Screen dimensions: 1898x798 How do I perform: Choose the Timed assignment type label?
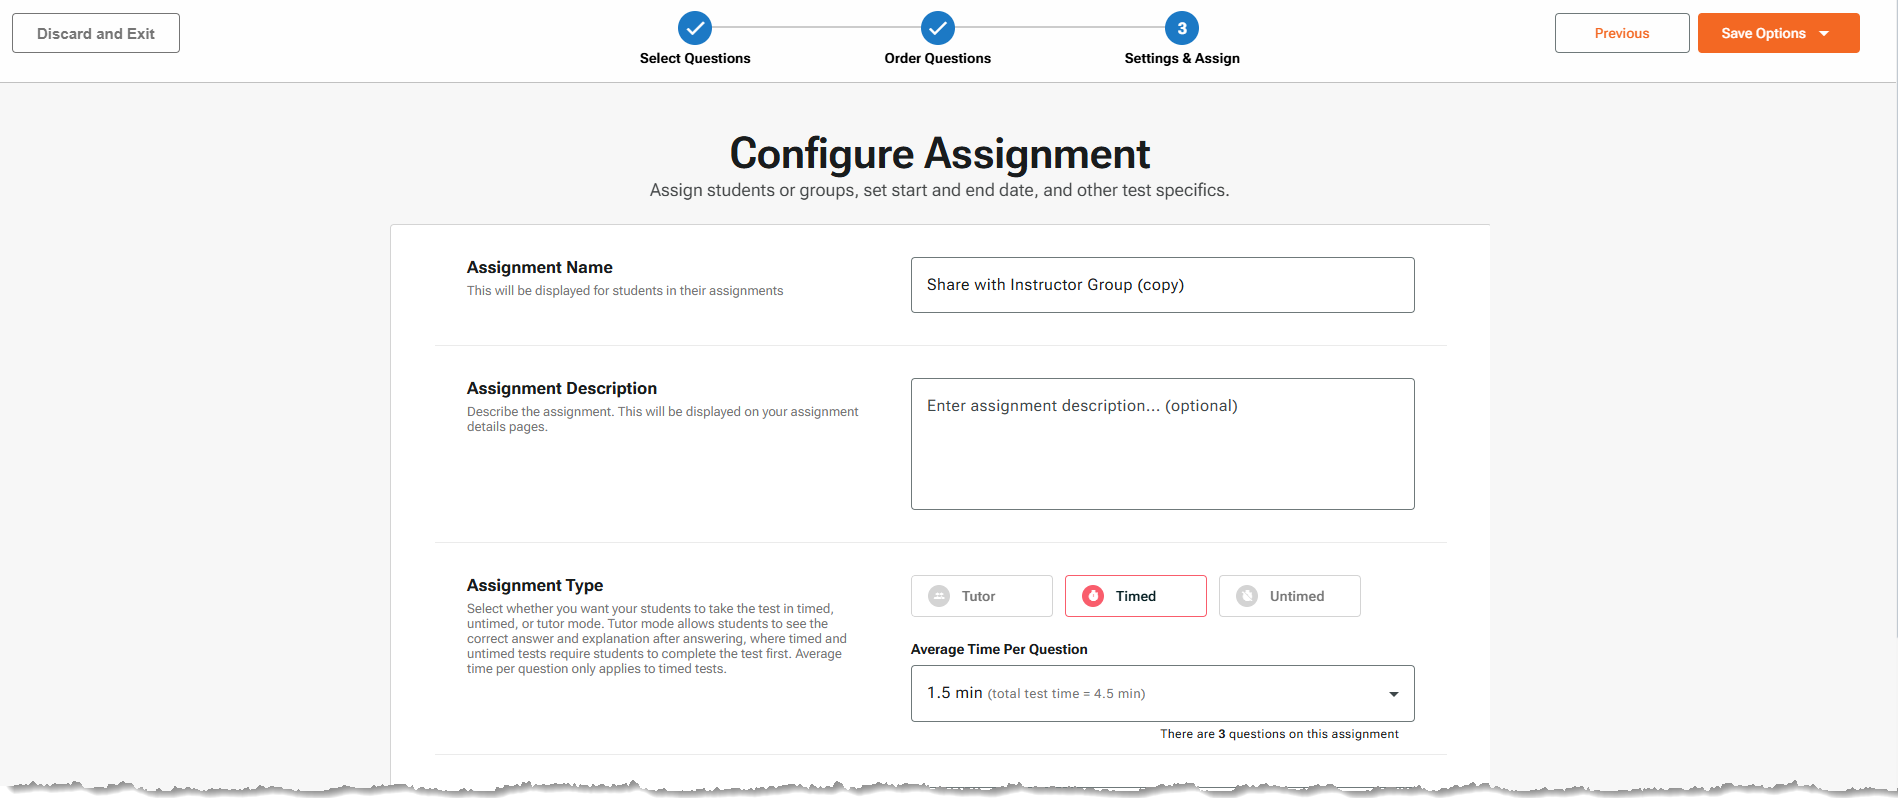pyautogui.click(x=1135, y=596)
